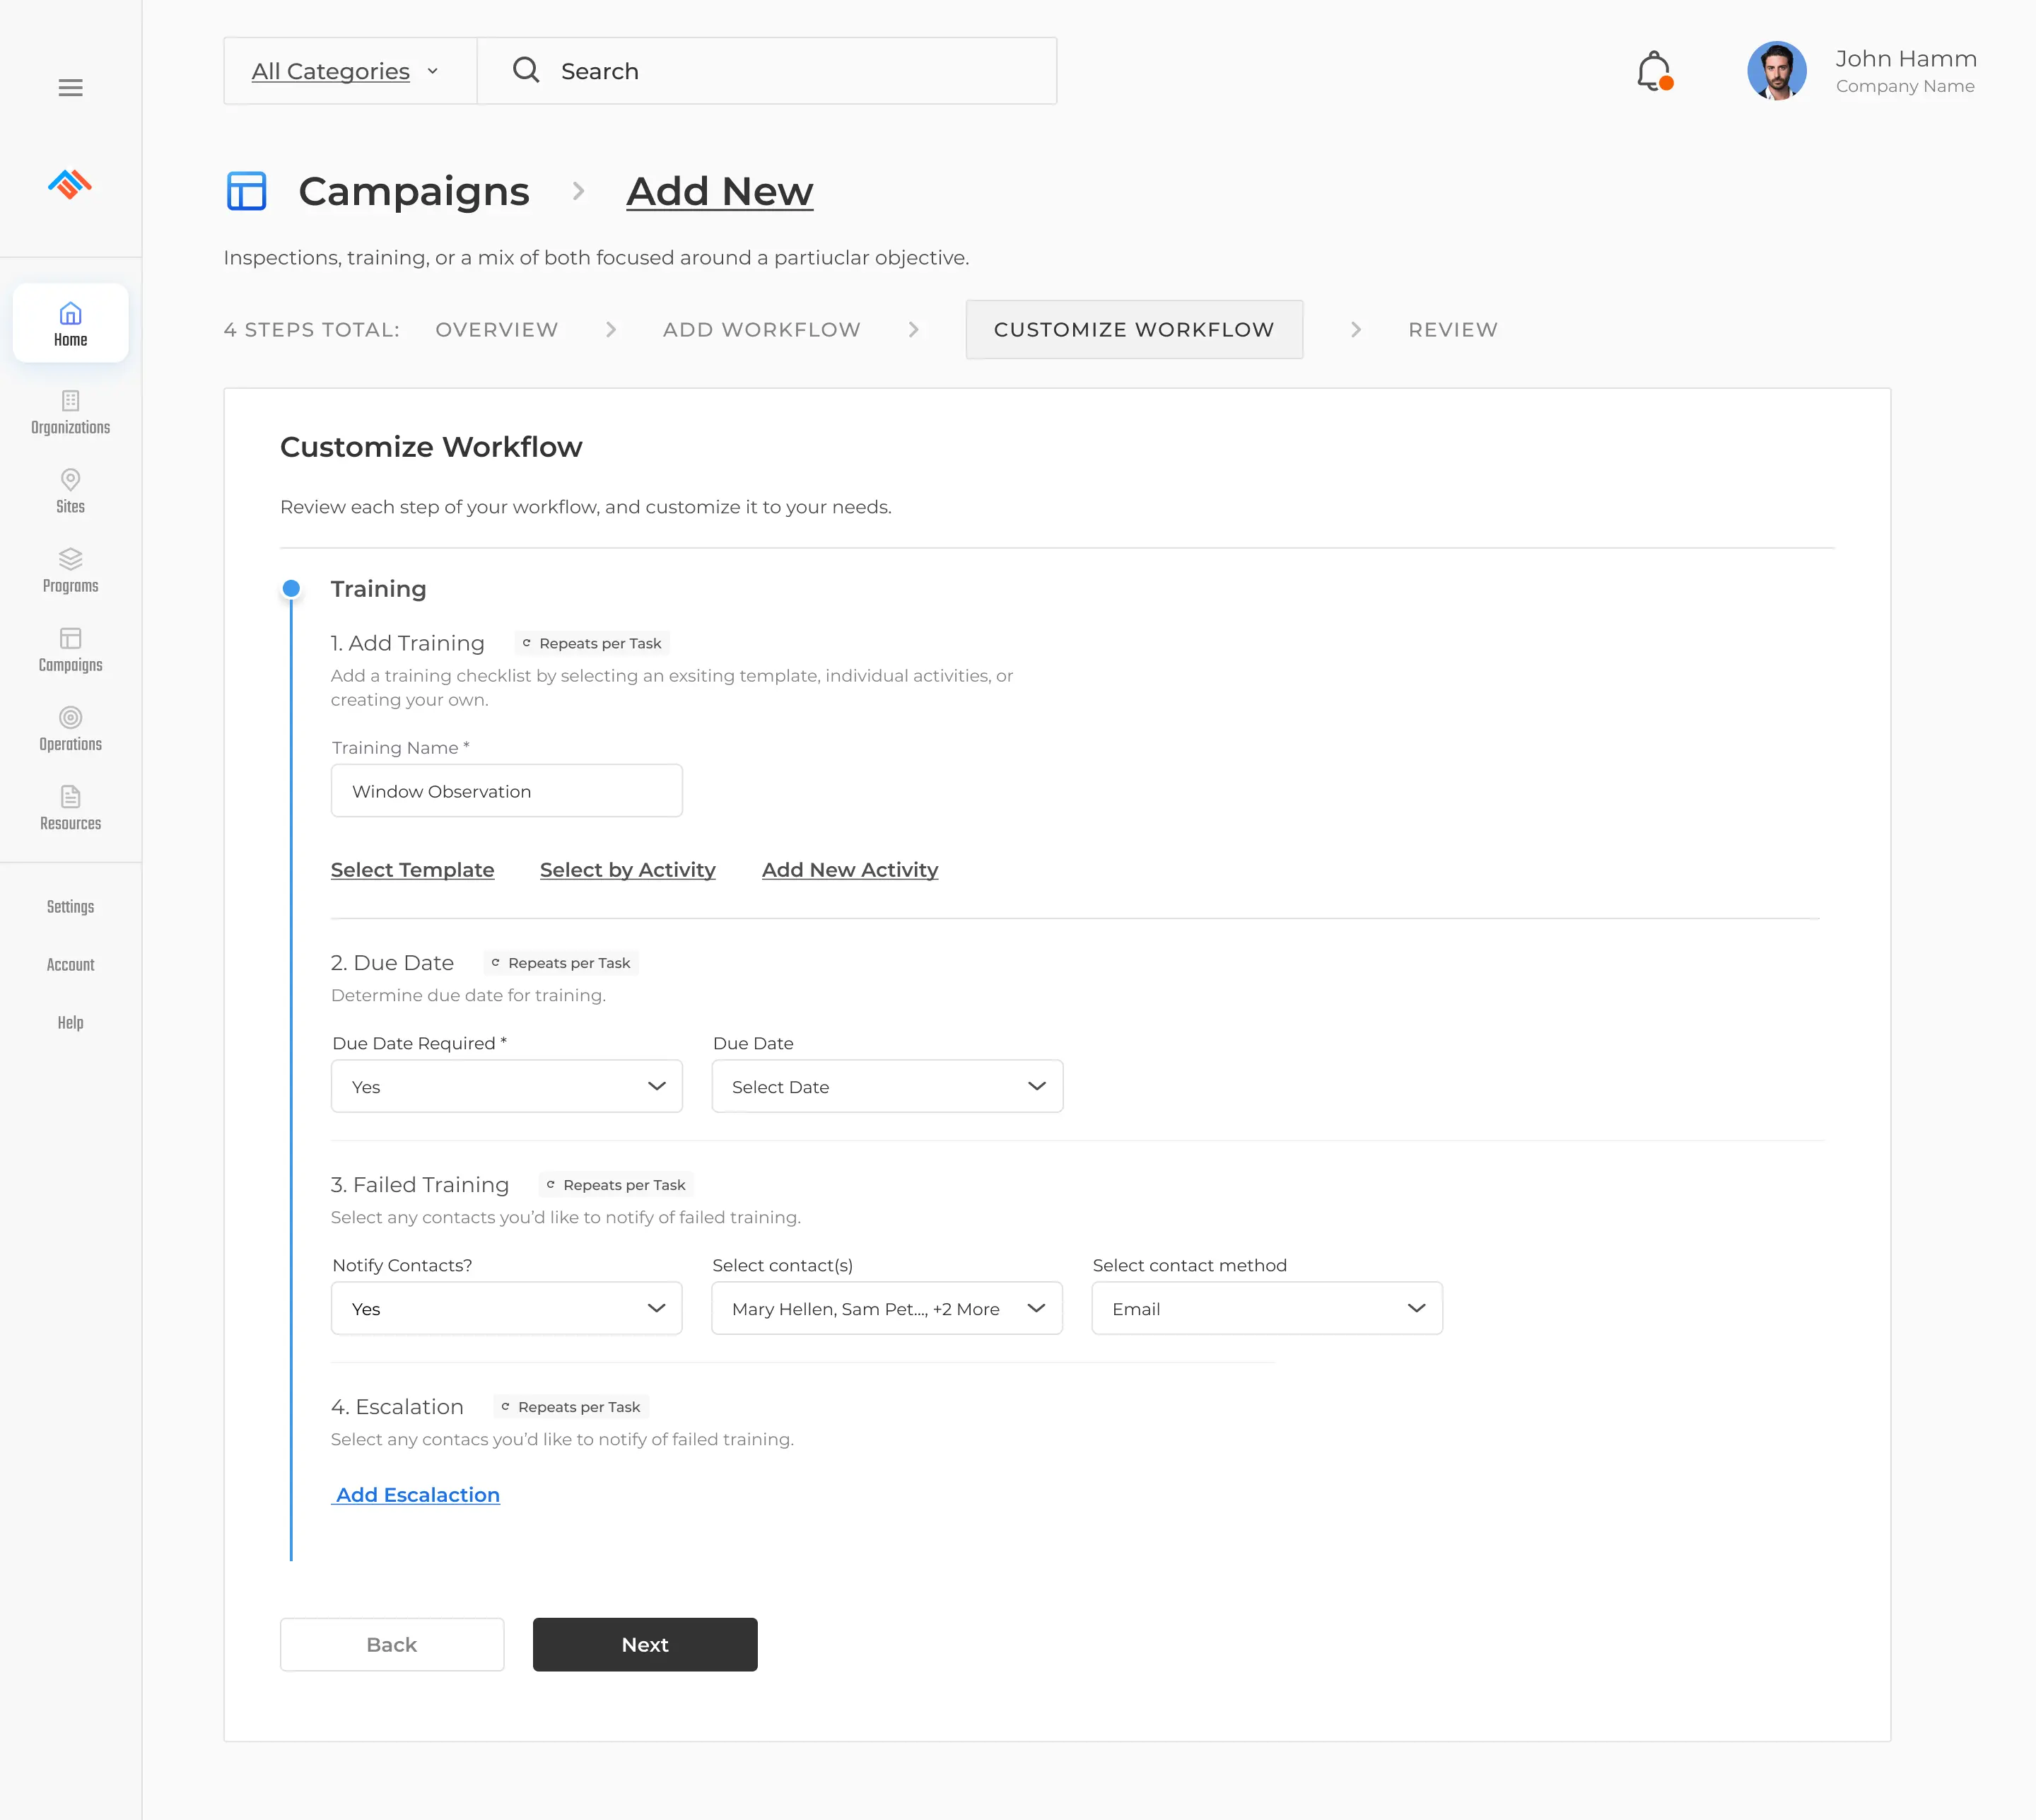Click the Campaigns page header icon
Screen dimensions: 2036x1820
[x=246, y=191]
